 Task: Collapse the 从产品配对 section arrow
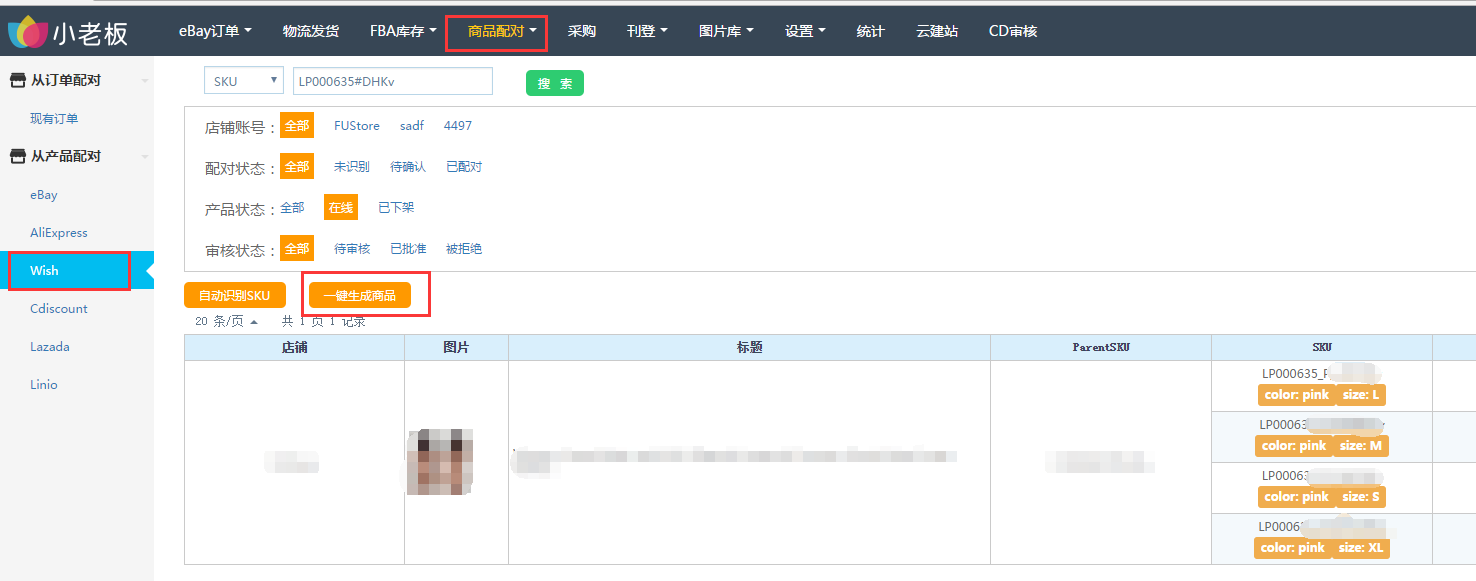tap(145, 157)
